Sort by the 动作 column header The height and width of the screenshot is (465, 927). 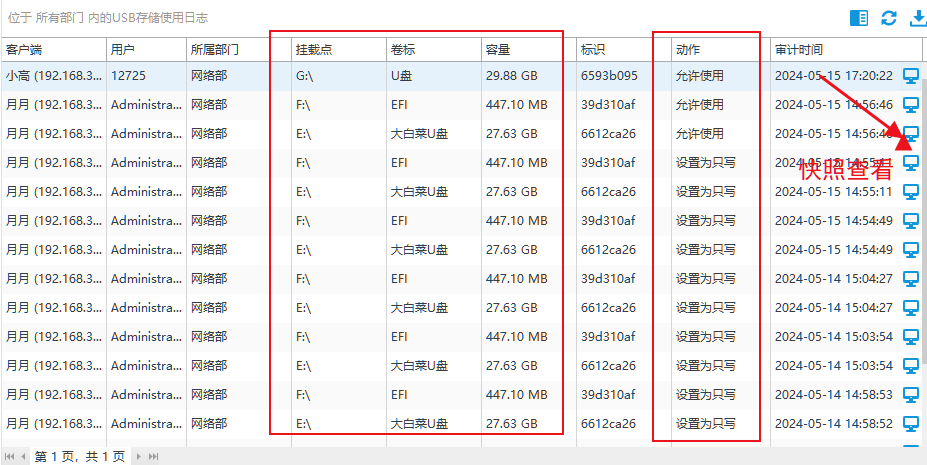point(721,50)
